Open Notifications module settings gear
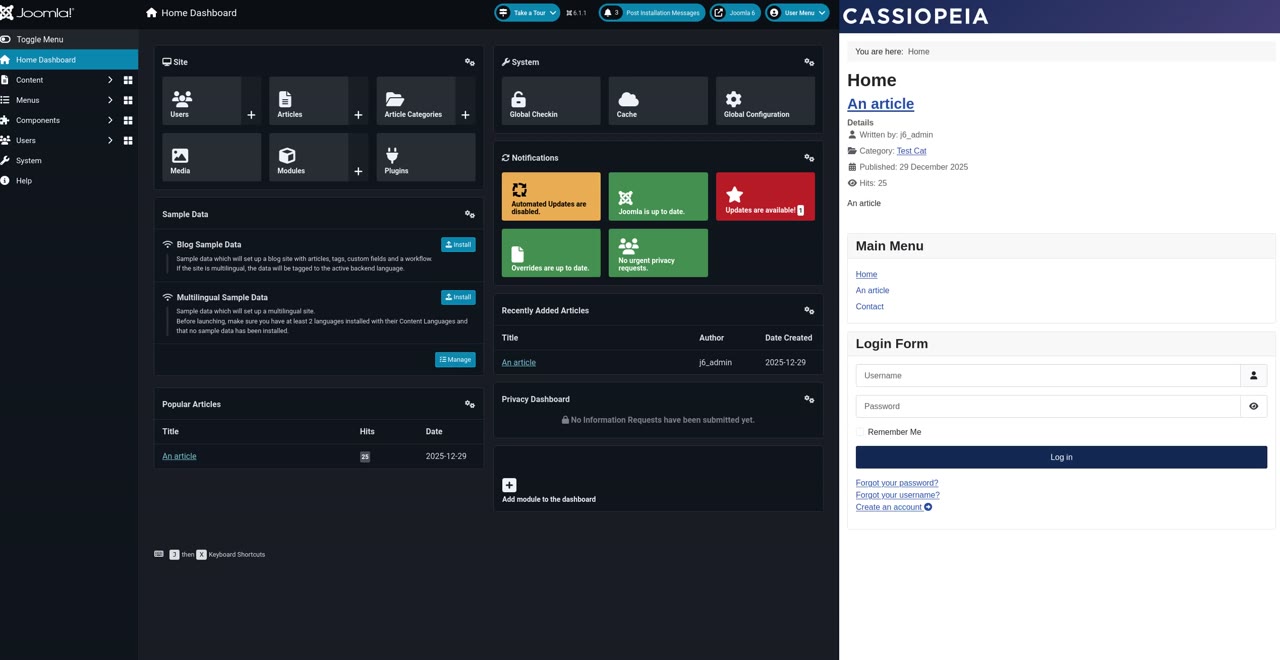The image size is (1280, 660). tap(809, 158)
